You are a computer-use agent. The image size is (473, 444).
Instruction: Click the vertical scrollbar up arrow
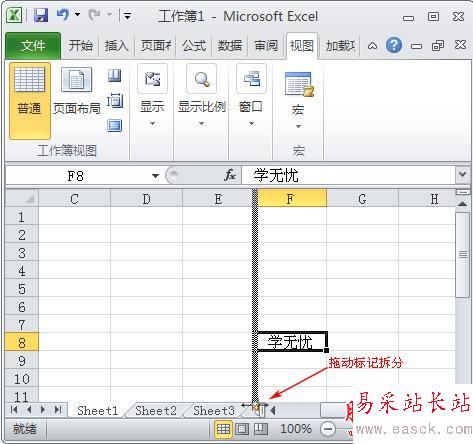coord(462,204)
